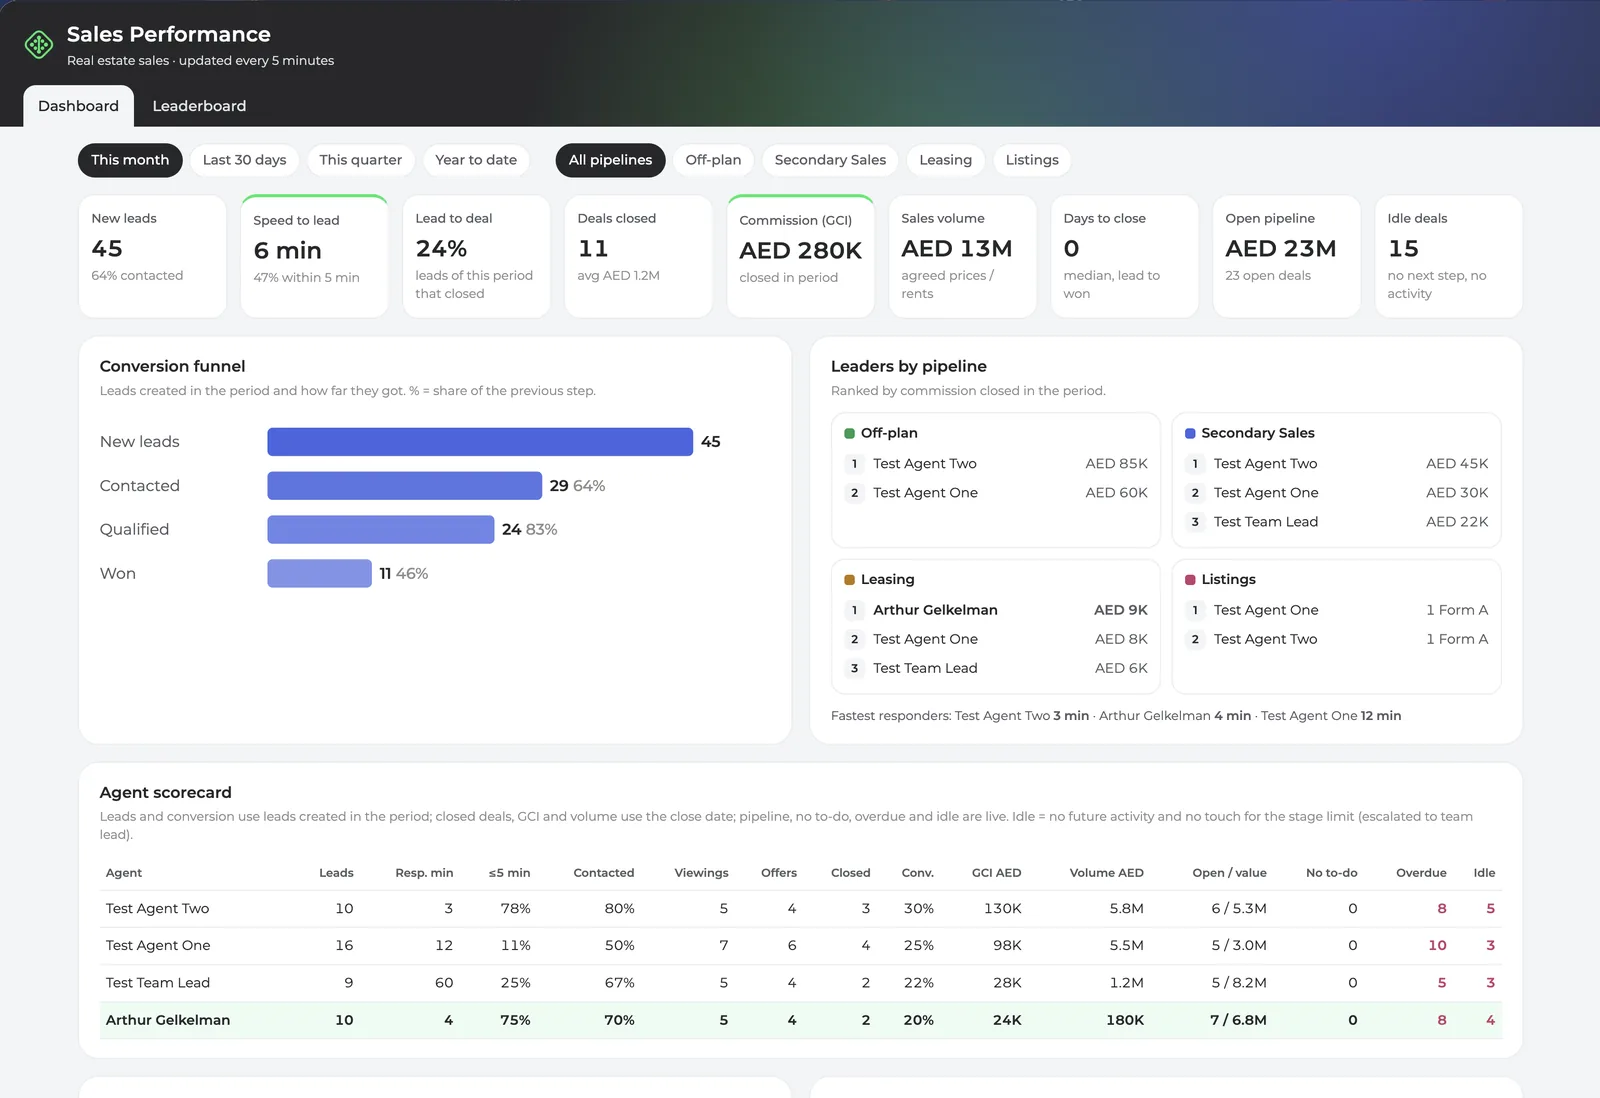Select Test Team Lead scorecard row name
Screen dimensions: 1600x1098
158,983
